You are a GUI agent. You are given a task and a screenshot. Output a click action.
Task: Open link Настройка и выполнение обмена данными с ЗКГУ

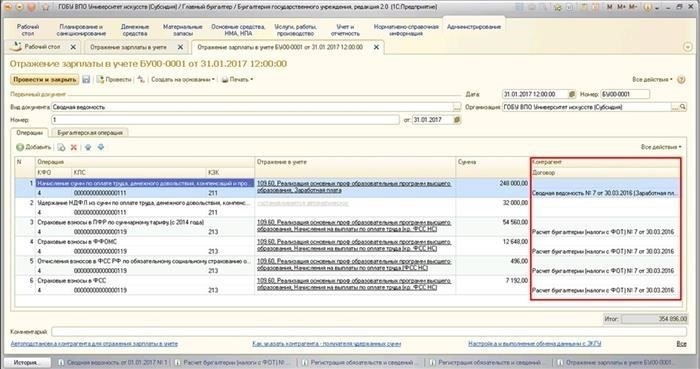tap(534, 344)
